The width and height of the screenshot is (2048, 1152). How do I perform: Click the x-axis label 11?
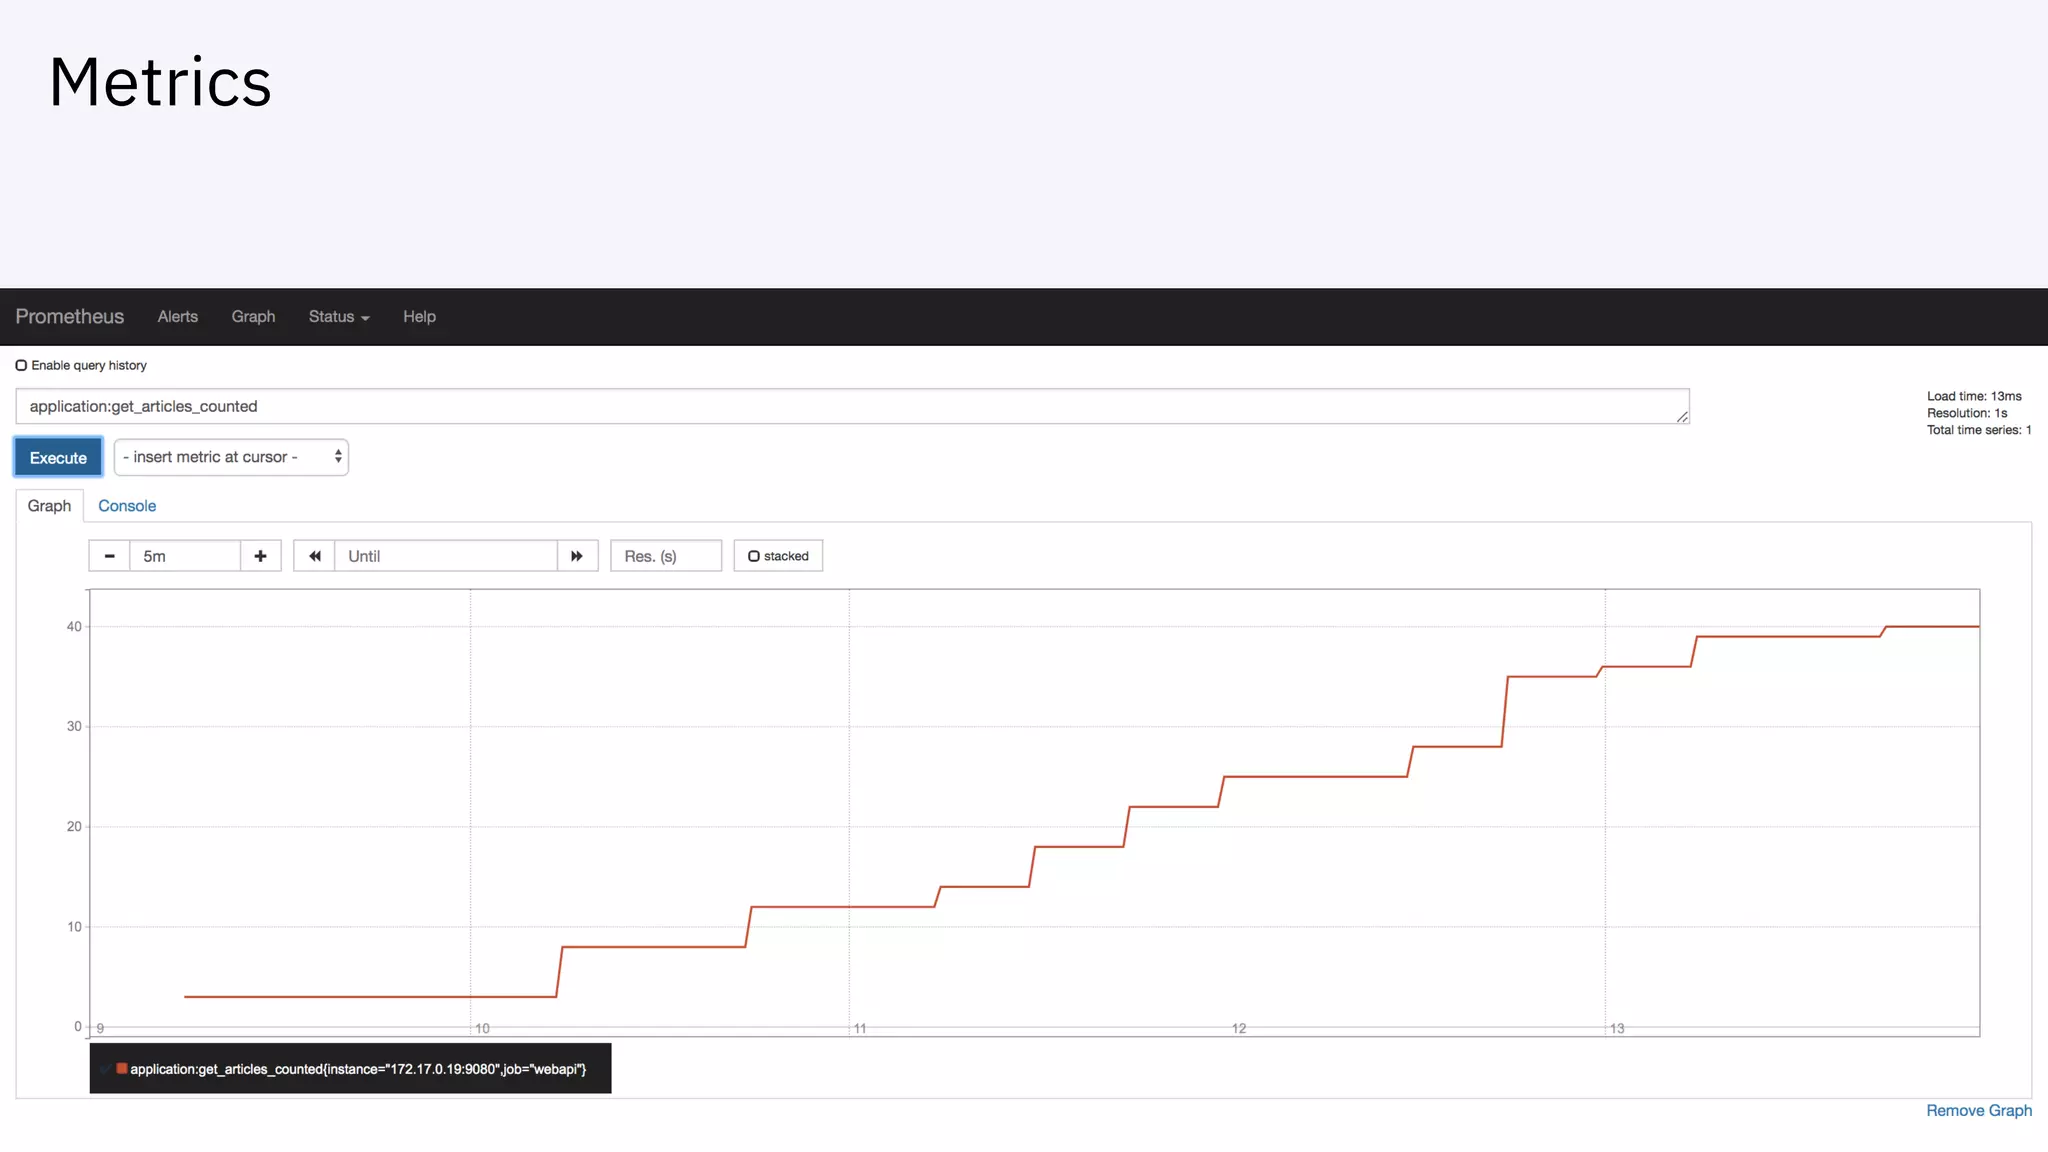pyautogui.click(x=860, y=1028)
